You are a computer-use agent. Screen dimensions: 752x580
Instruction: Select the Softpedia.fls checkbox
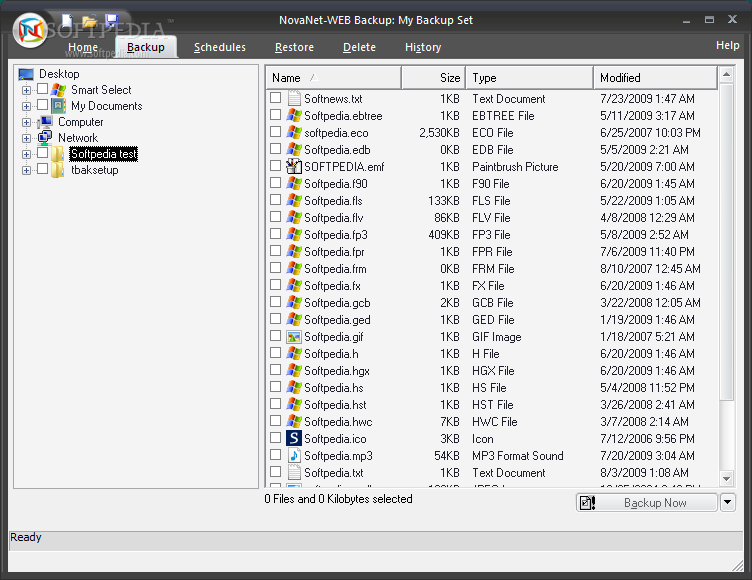tap(275, 200)
